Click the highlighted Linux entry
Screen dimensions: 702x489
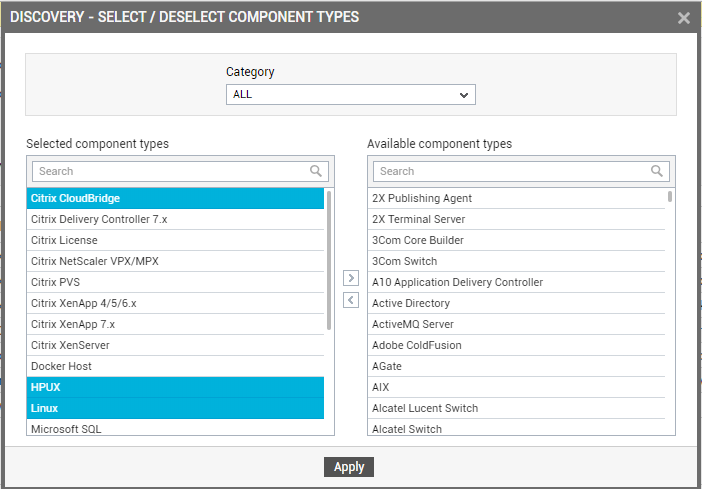(x=175, y=408)
